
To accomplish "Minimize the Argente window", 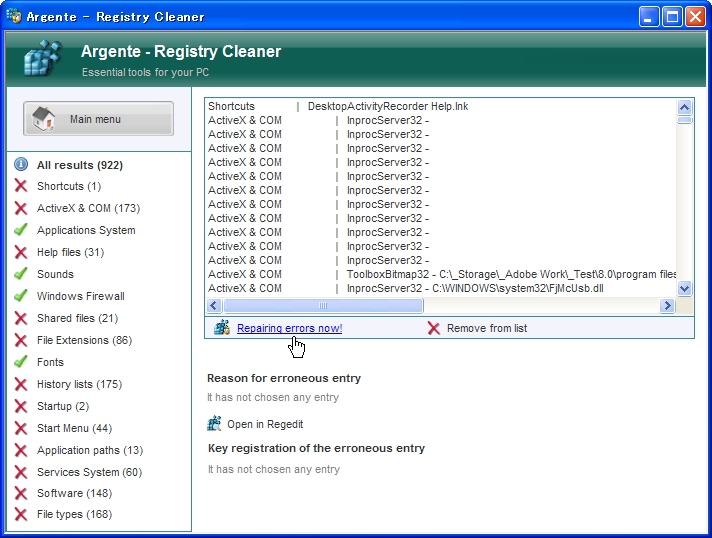I will tap(648, 17).
